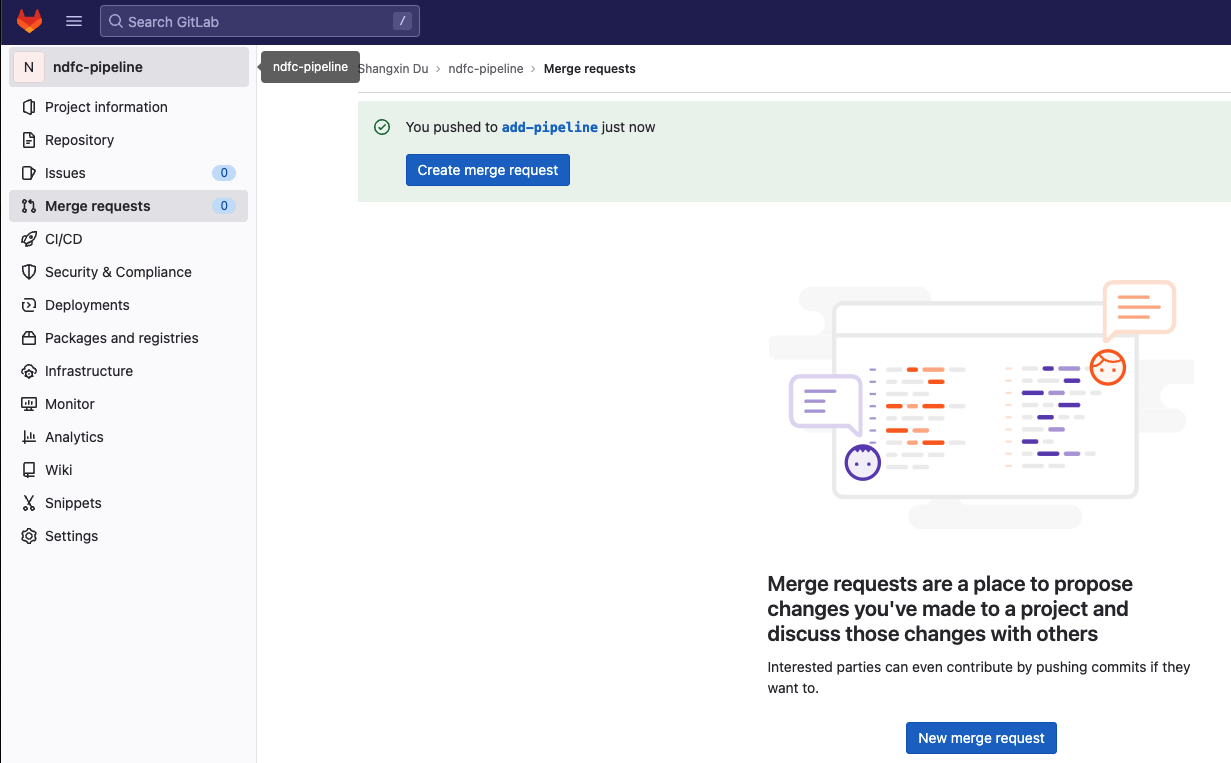Click the Project information icon

tap(28, 107)
